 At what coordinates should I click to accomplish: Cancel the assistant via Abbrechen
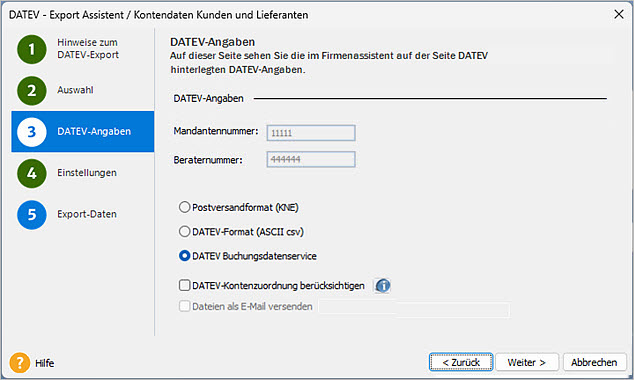pyautogui.click(x=594, y=362)
